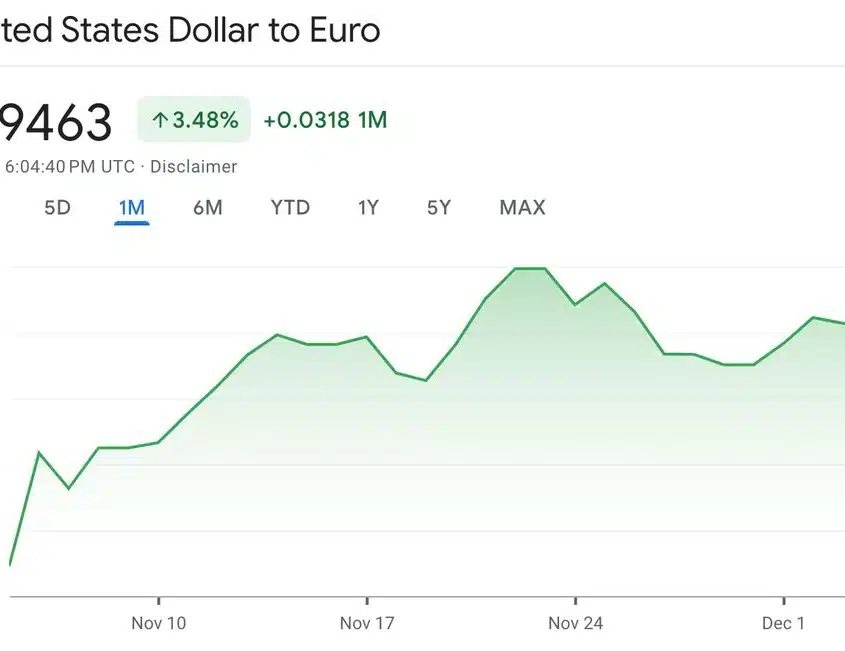Click the 3.48% change badge

point(194,121)
